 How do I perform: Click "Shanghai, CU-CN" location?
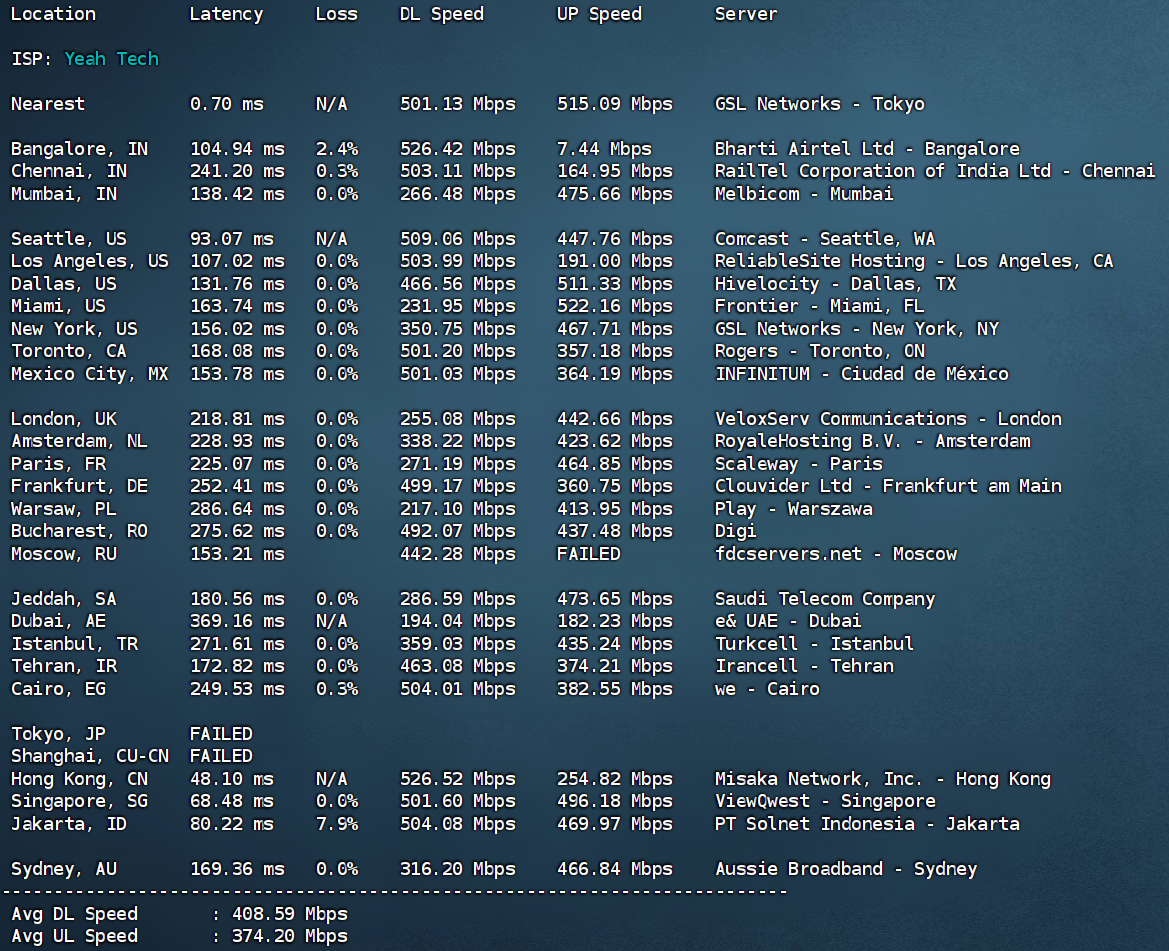pyautogui.click(x=89, y=756)
